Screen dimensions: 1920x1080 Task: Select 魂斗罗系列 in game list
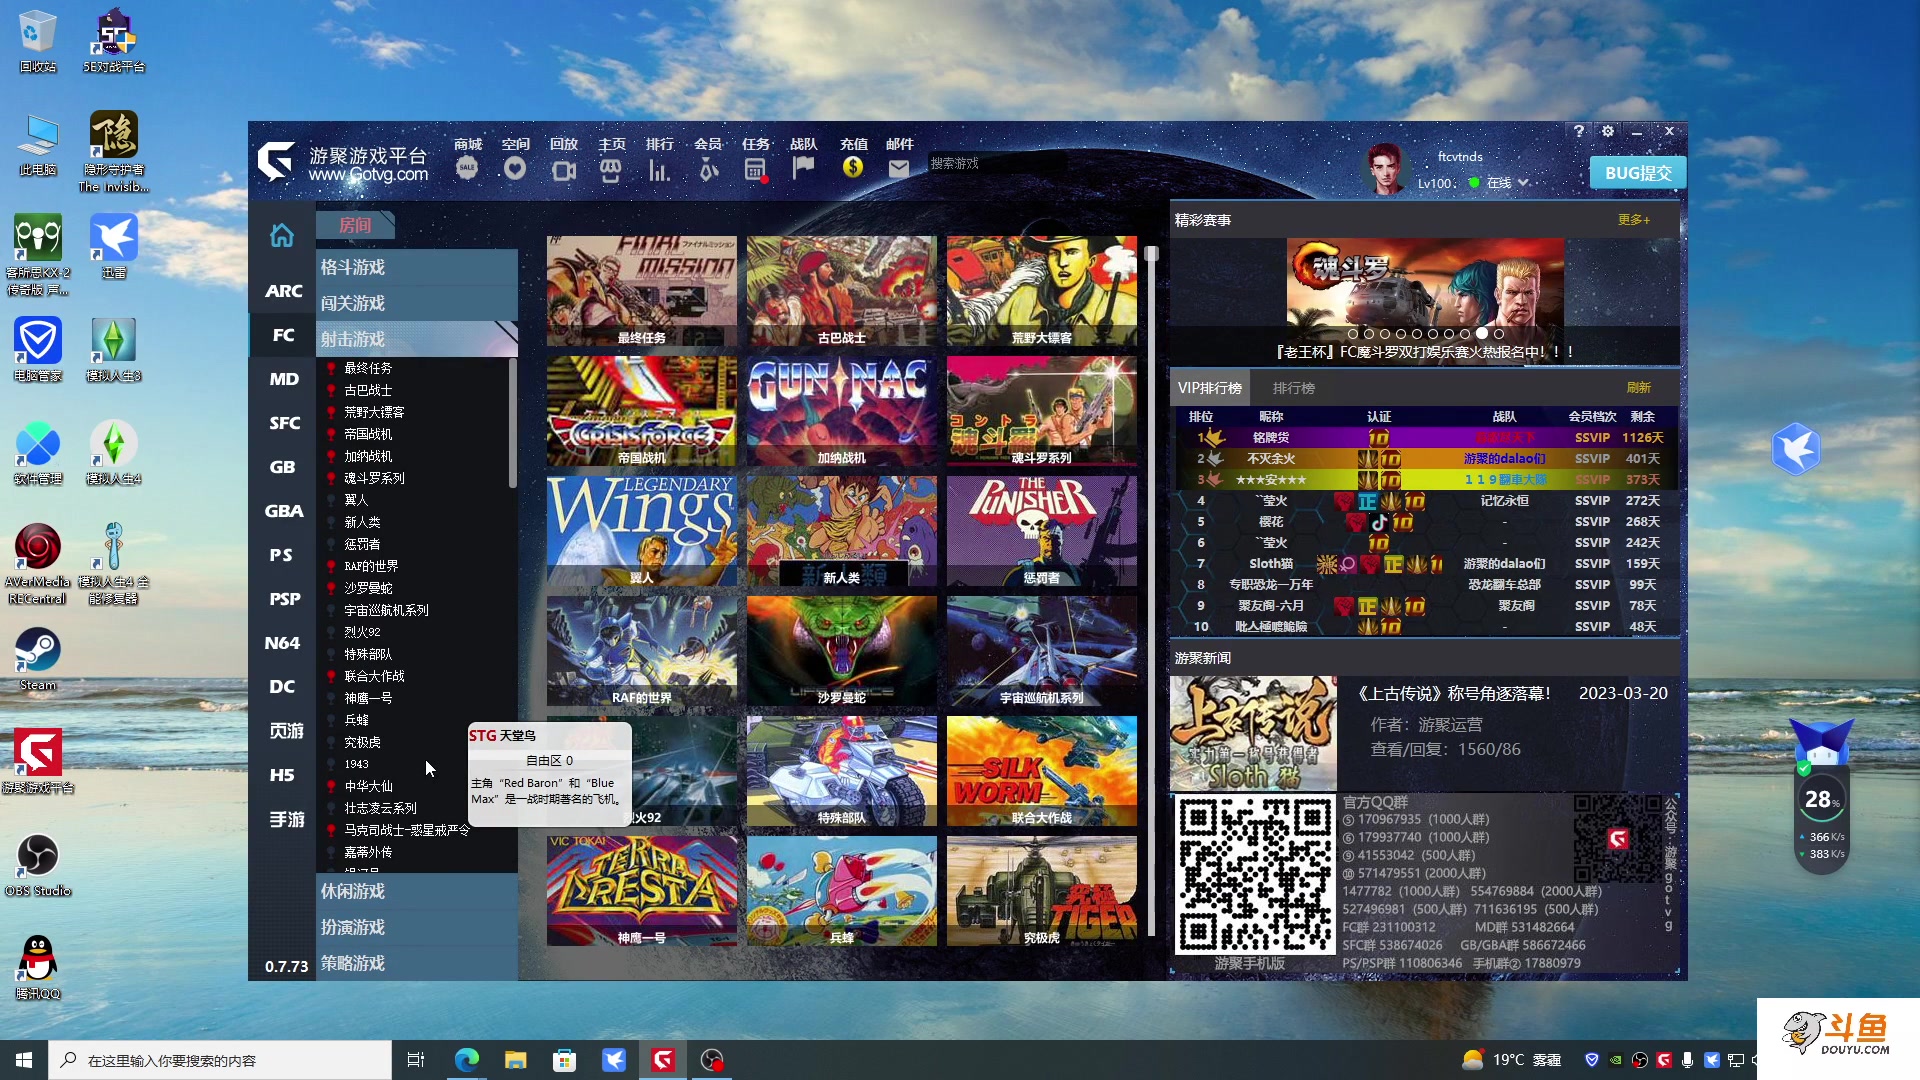coord(374,478)
